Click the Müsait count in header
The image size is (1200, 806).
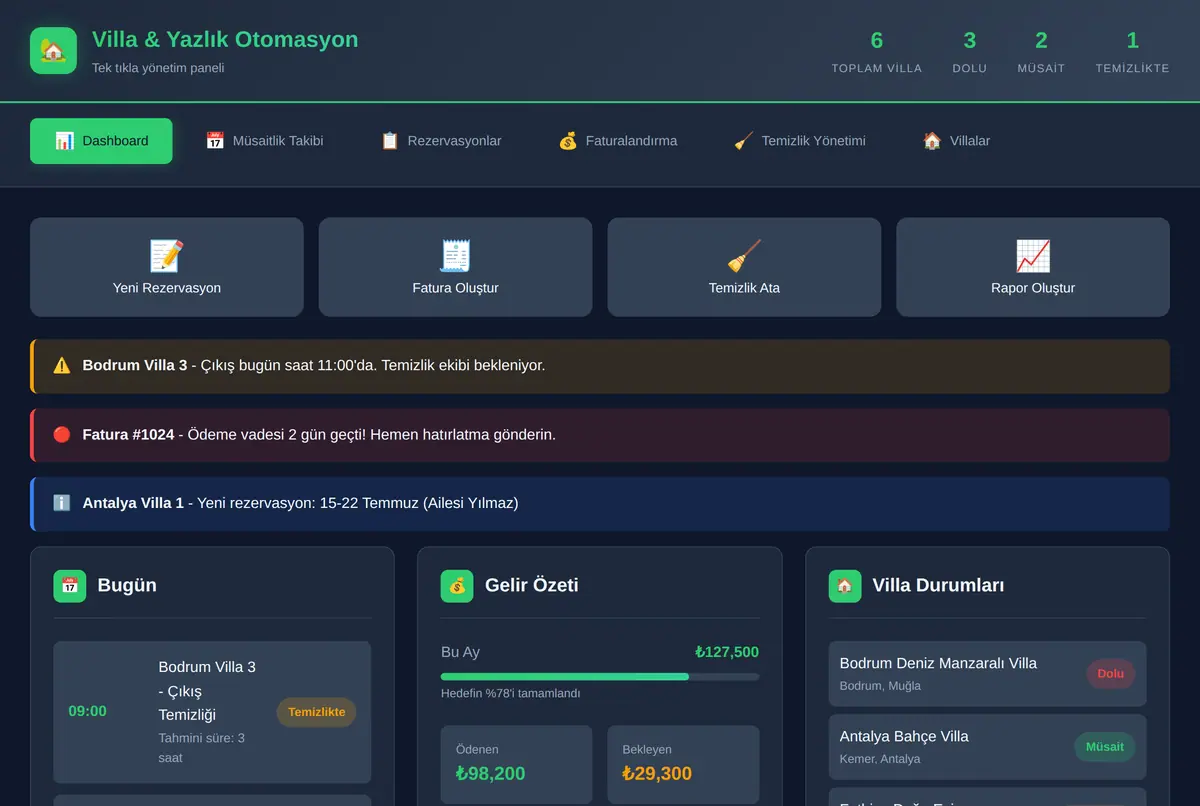click(1041, 41)
